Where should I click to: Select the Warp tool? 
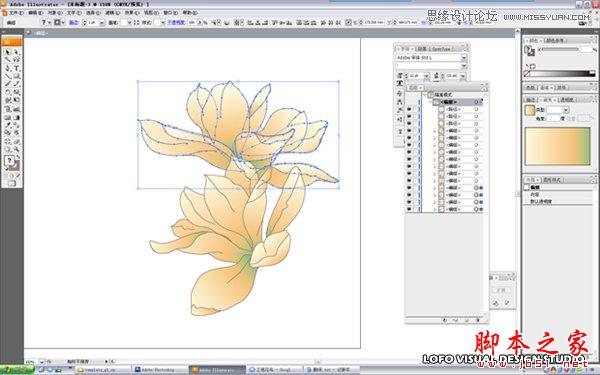pyautogui.click(x=8, y=100)
